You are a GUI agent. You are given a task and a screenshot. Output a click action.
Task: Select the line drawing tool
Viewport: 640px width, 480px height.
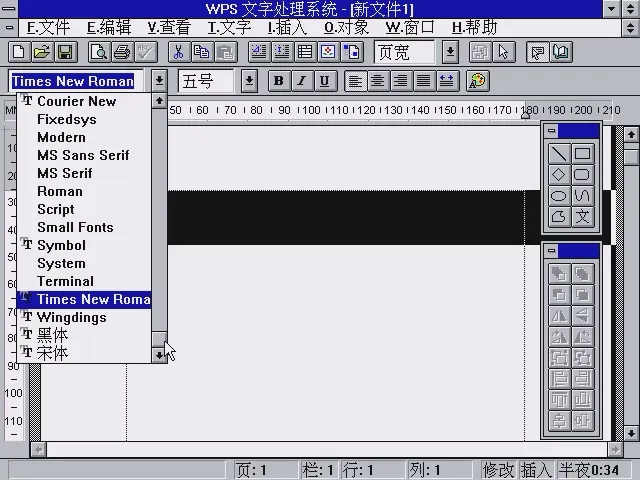[559, 153]
